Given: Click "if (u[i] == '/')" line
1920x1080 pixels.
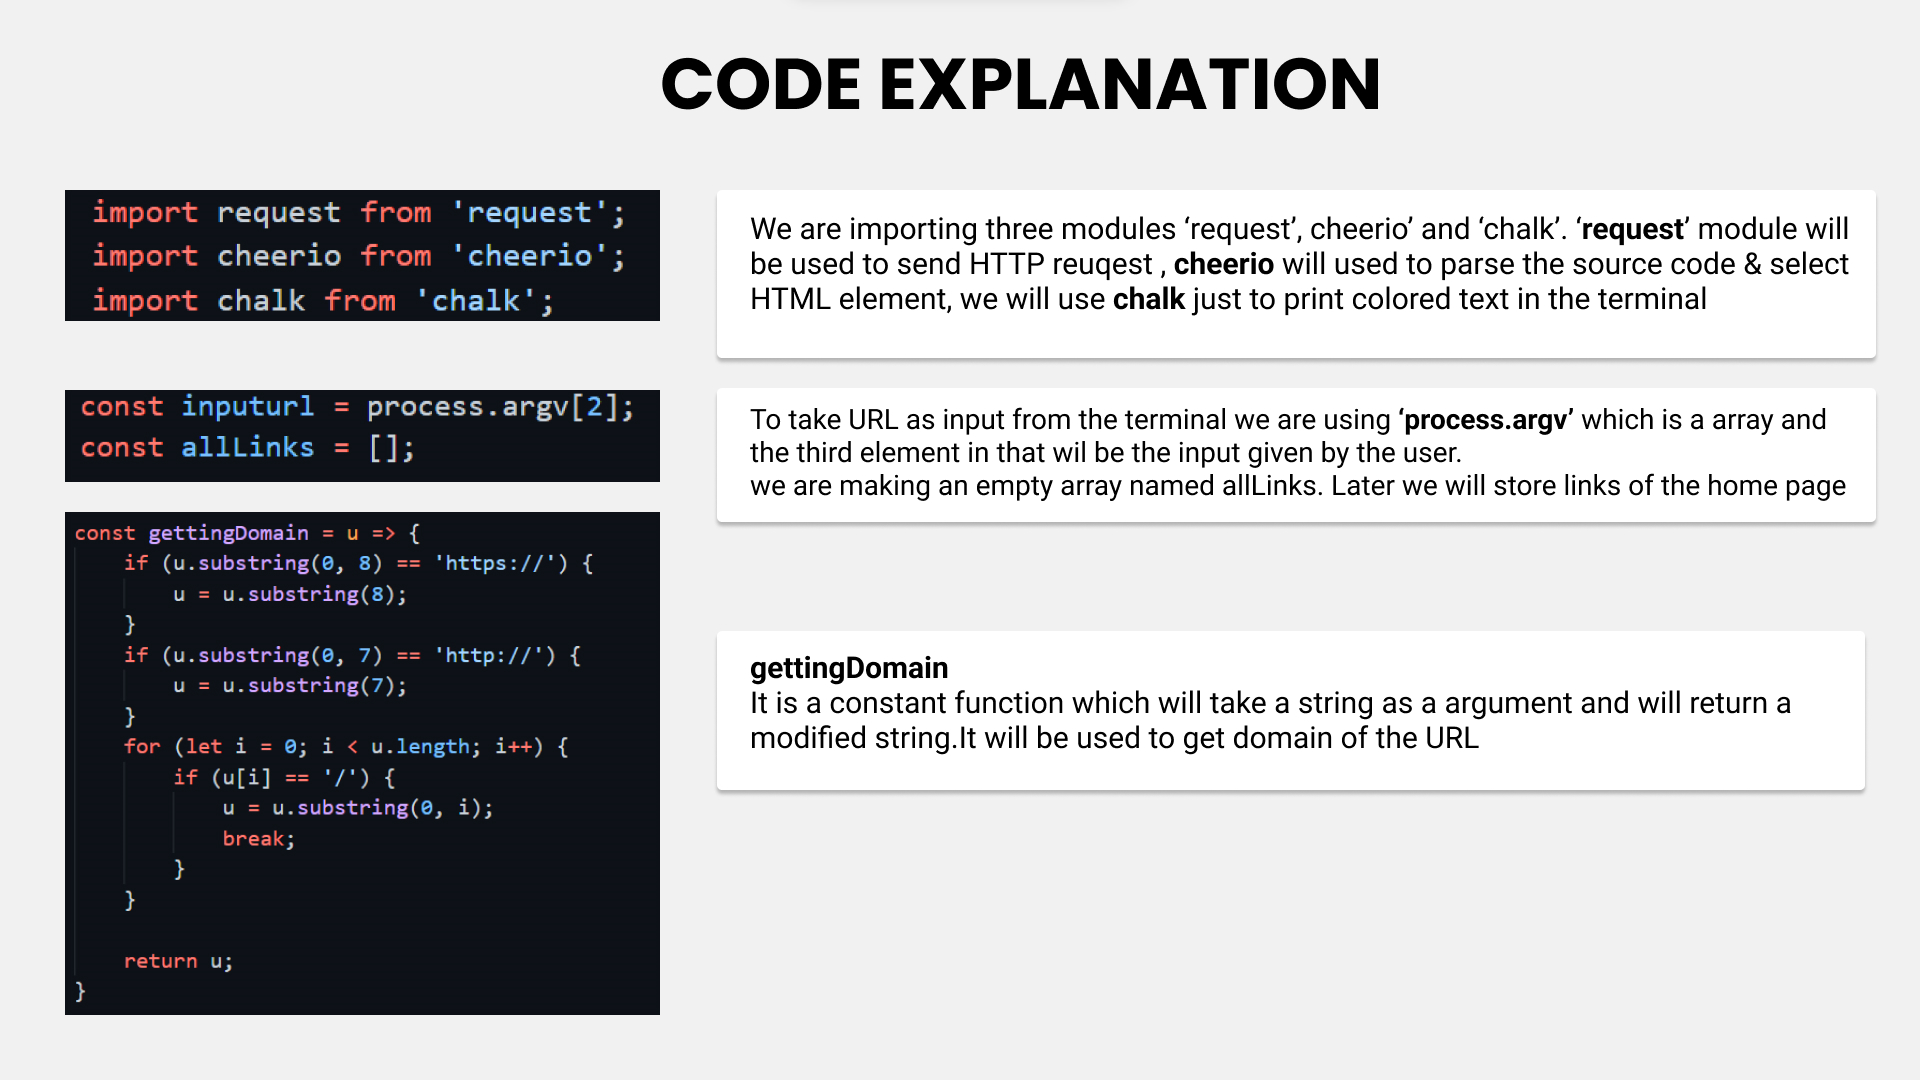Looking at the screenshot, I should pyautogui.click(x=284, y=777).
